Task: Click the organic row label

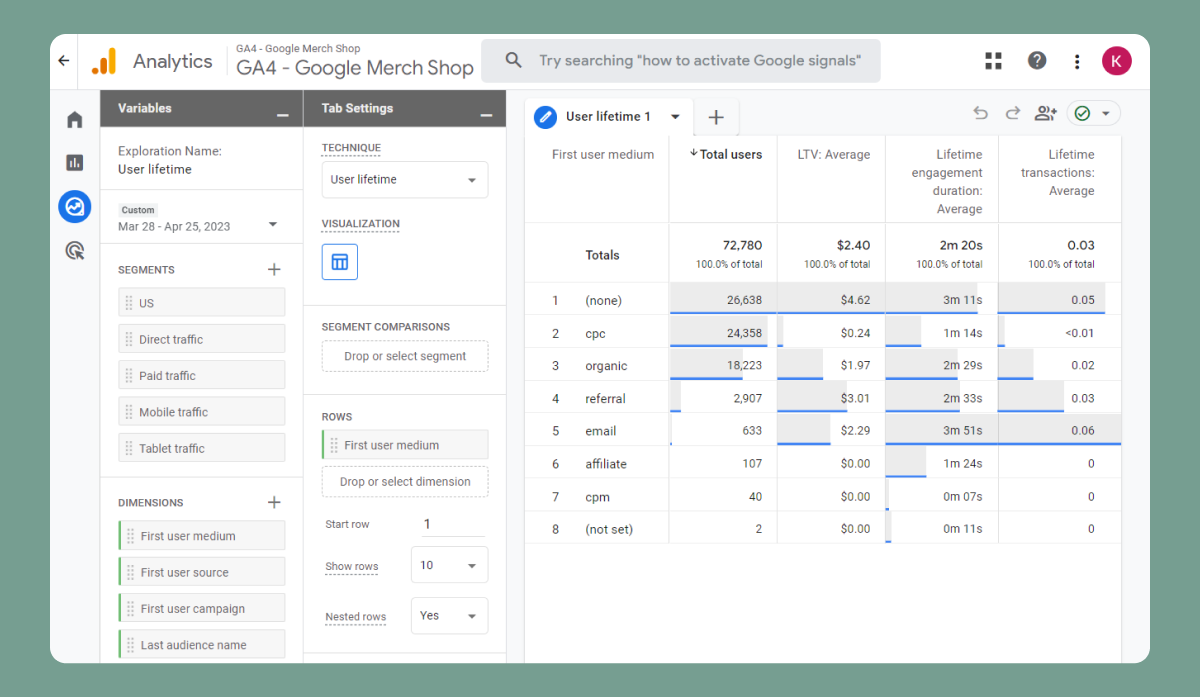Action: [606, 366]
